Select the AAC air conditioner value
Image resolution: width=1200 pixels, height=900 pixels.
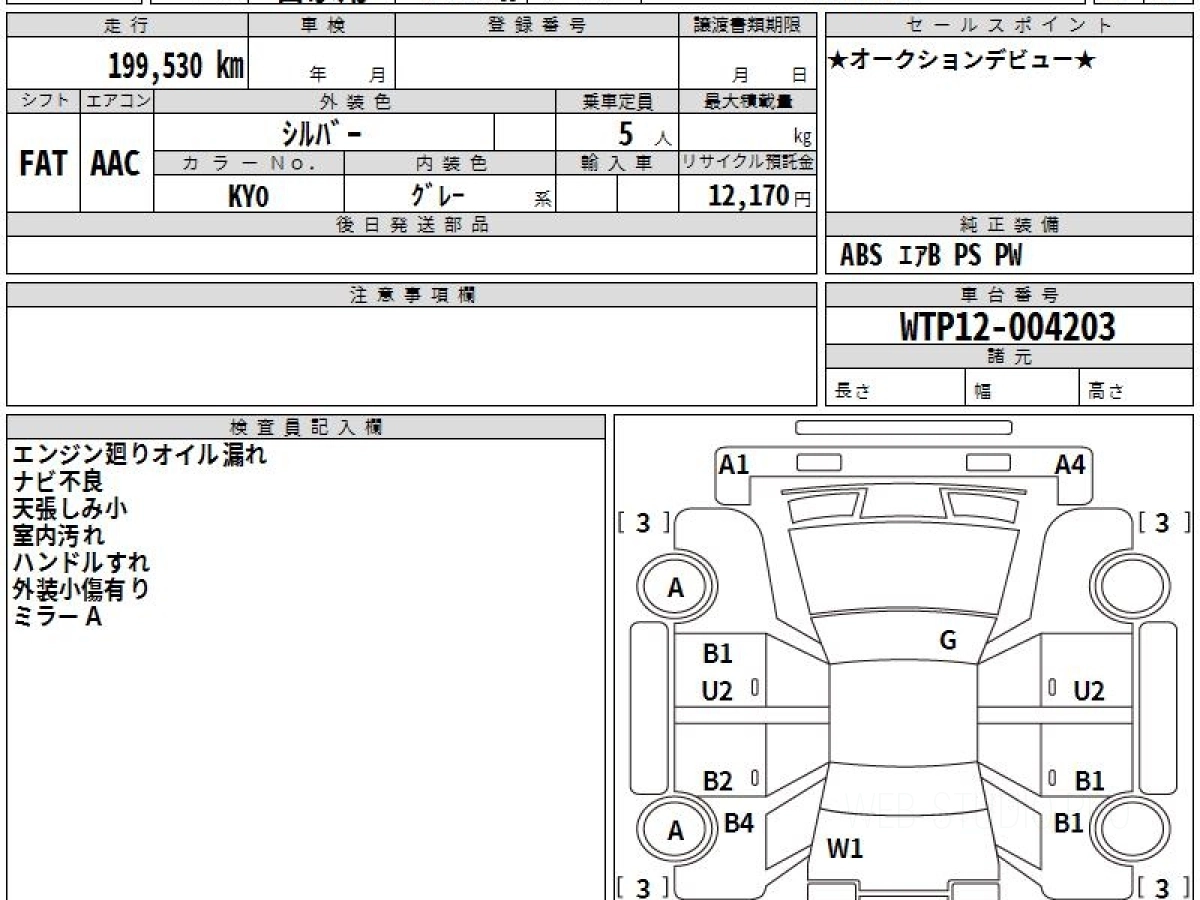116,163
